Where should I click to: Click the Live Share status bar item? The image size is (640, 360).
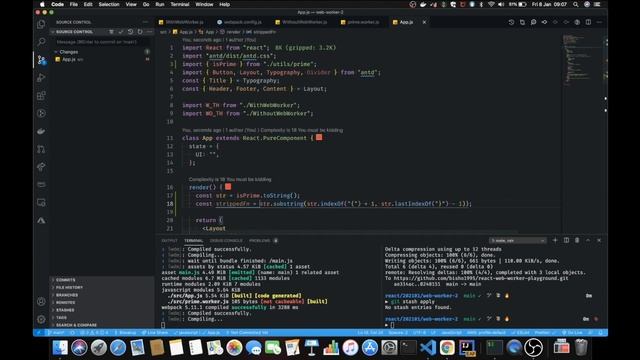point(154,333)
